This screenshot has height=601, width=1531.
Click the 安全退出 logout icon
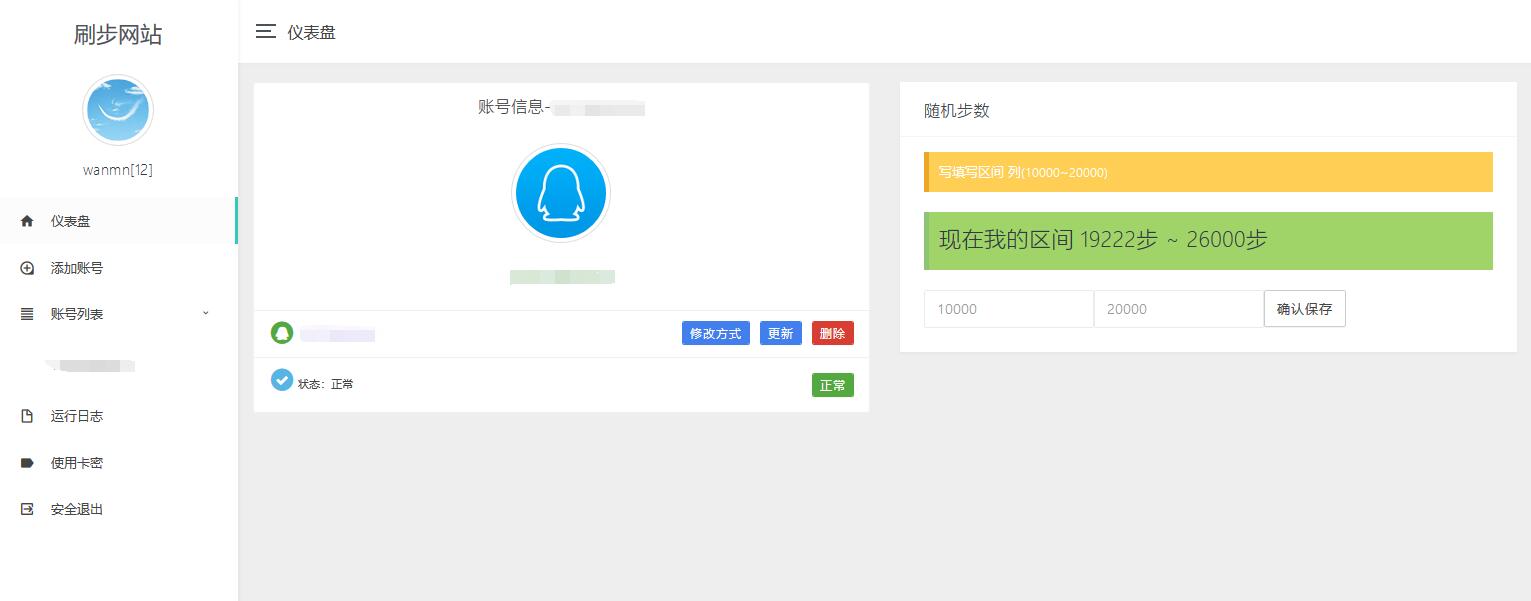tap(27, 509)
